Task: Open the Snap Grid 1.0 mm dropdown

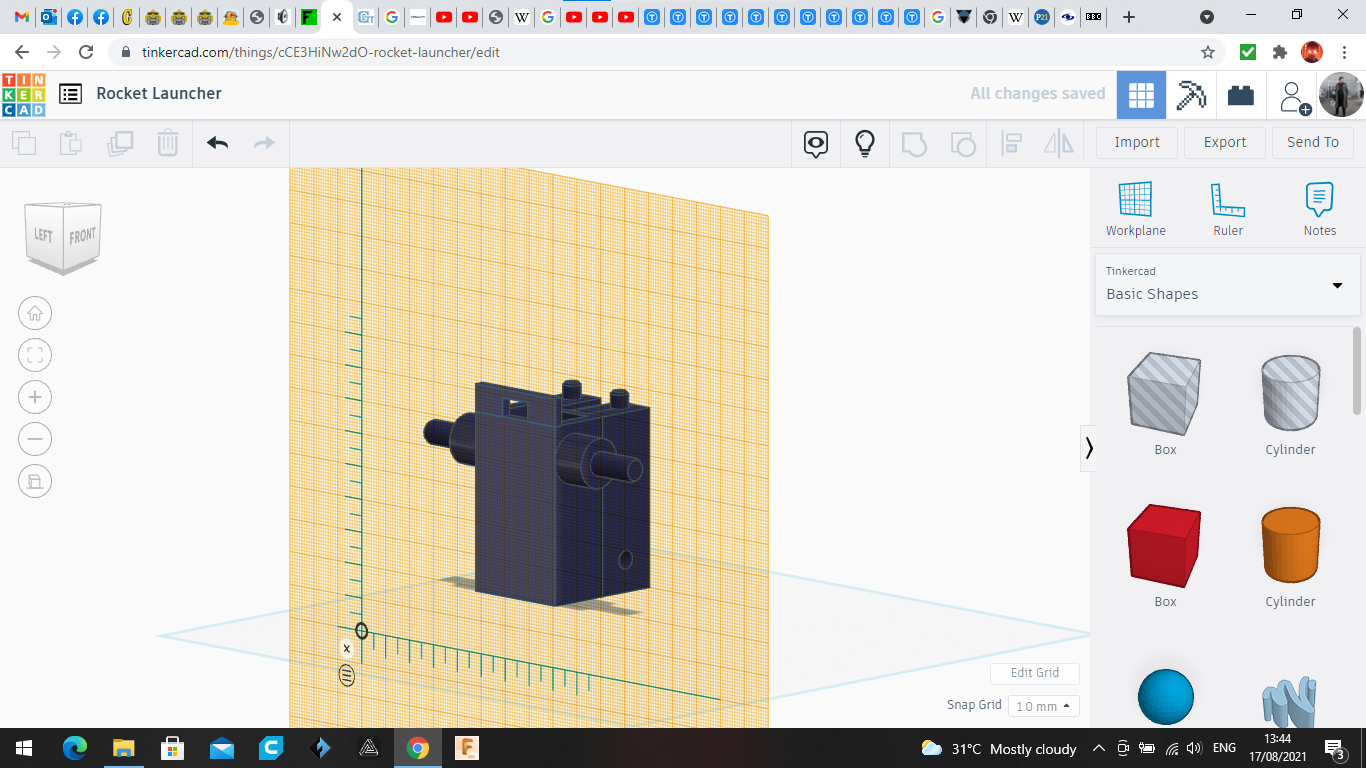Action: coord(1043,706)
